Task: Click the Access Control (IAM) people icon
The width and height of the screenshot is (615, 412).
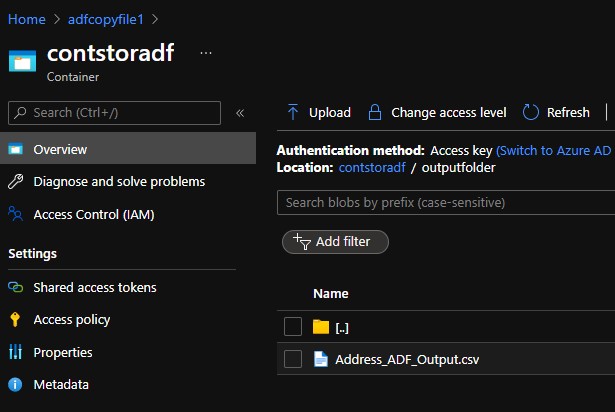Action: coord(15,214)
